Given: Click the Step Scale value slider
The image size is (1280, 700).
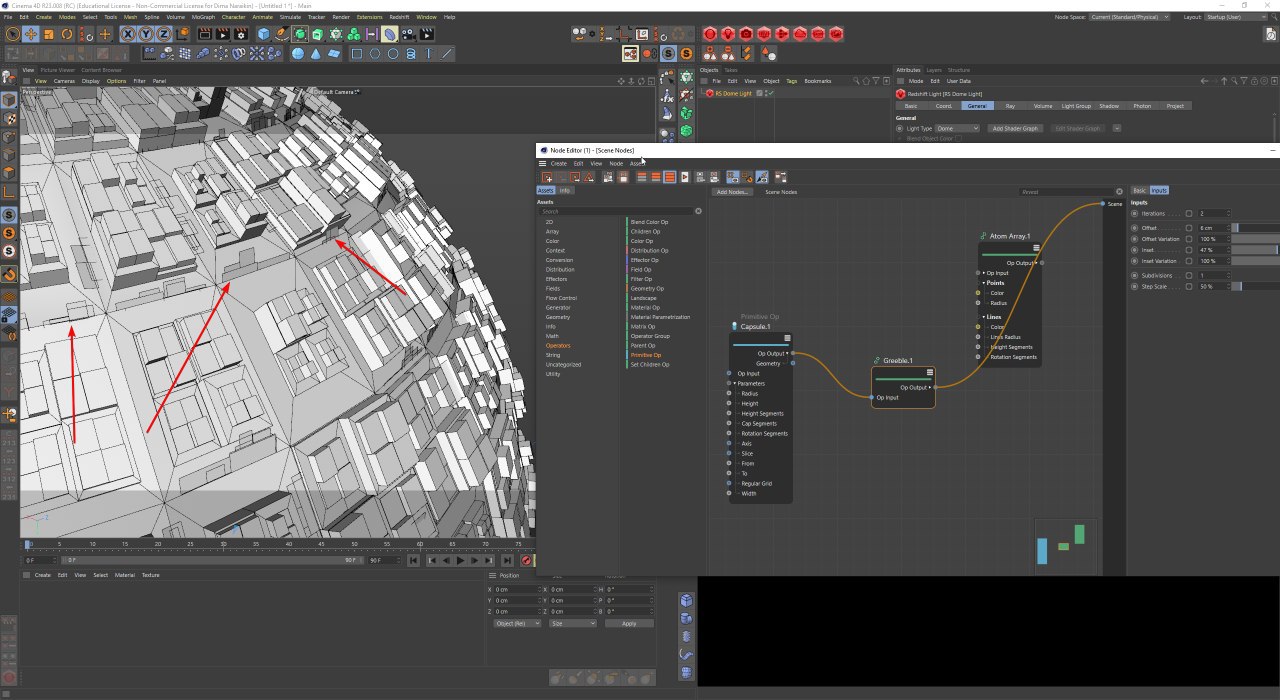Looking at the screenshot, I should (x=1256, y=287).
